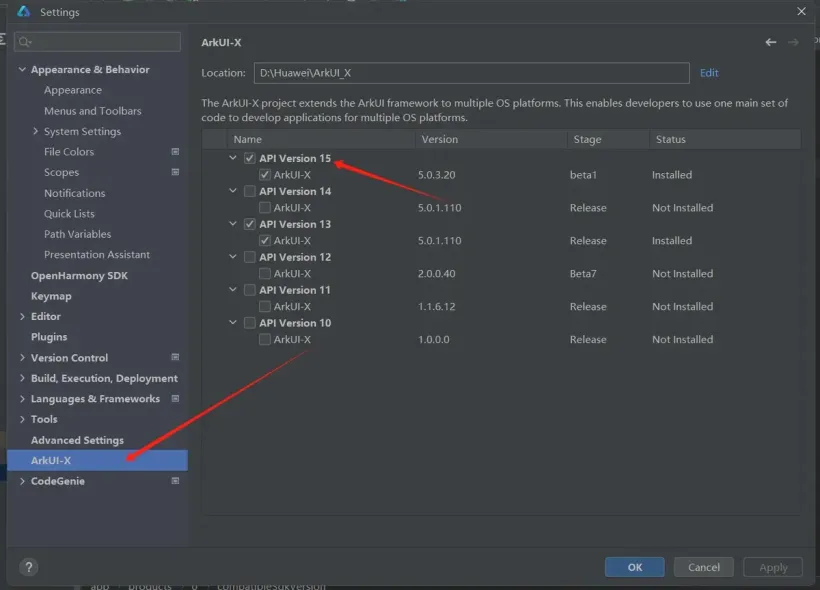Image resolution: width=820 pixels, height=590 pixels.
Task: Click the project-level badge icon beside Scopes
Action: coord(175,172)
